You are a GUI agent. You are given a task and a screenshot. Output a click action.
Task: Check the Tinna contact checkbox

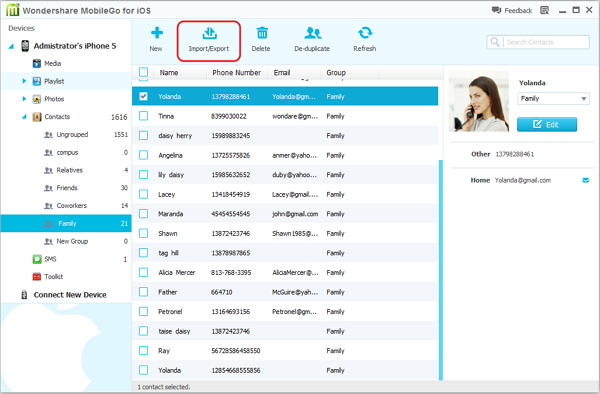(143, 116)
